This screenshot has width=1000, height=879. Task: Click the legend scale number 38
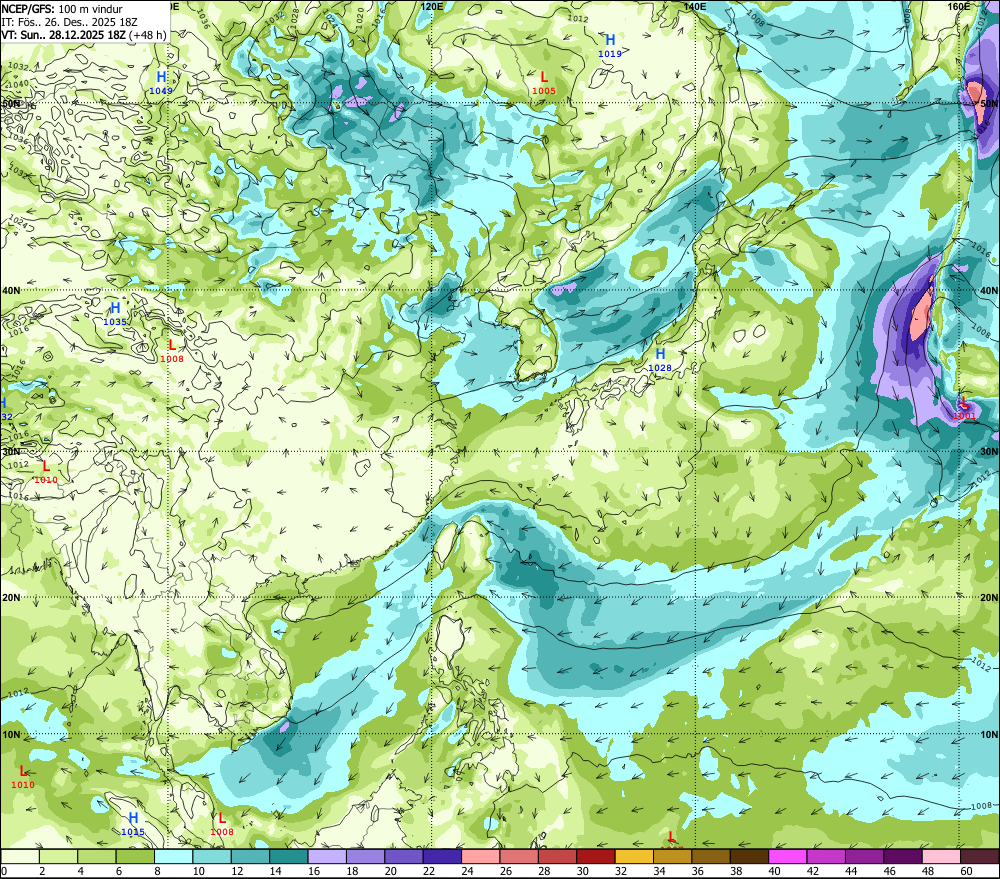[x=736, y=871]
